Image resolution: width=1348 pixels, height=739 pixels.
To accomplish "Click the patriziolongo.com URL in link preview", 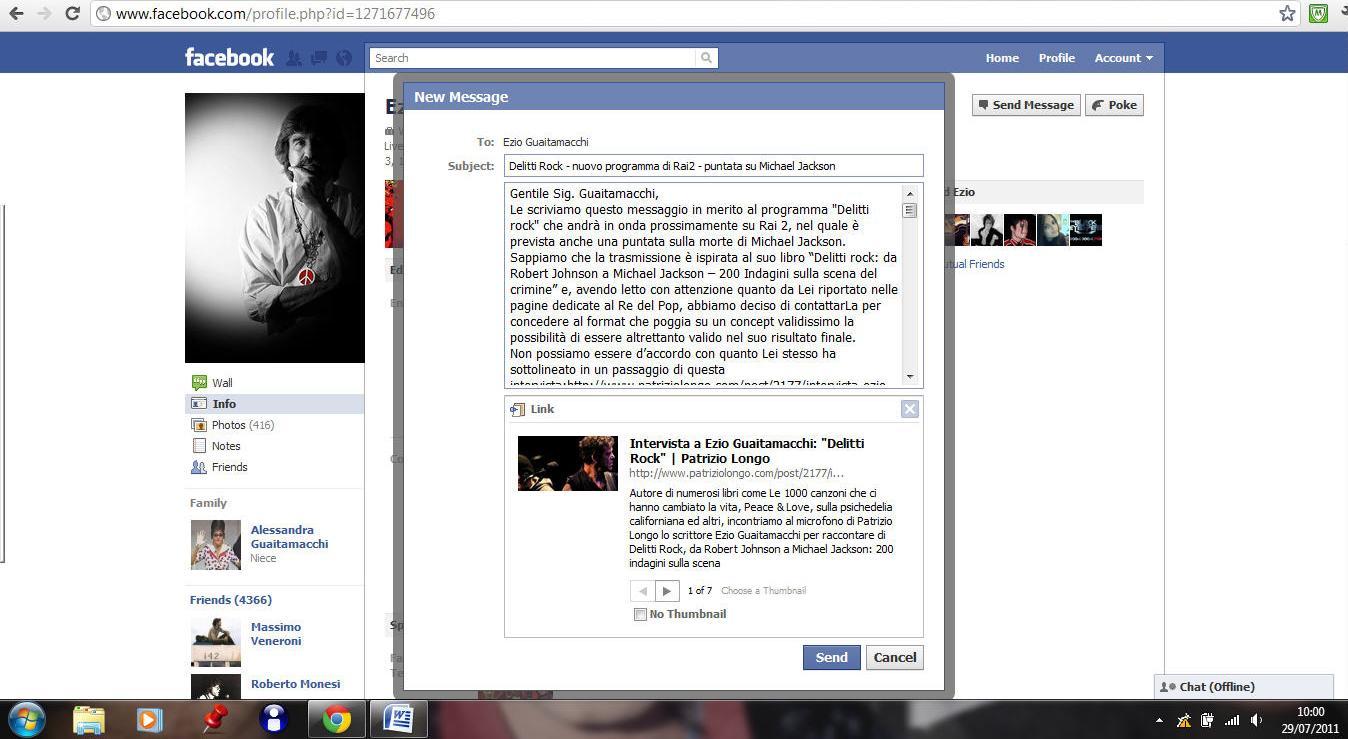I will pos(737,473).
